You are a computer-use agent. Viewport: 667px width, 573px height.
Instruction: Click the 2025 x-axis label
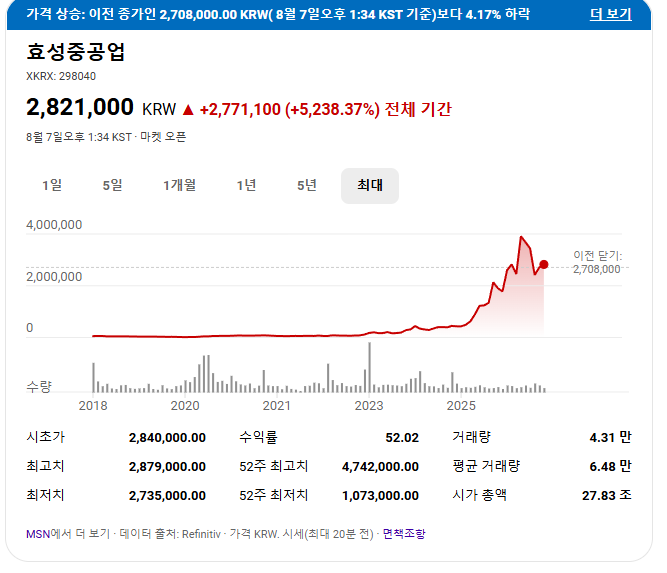pos(461,406)
